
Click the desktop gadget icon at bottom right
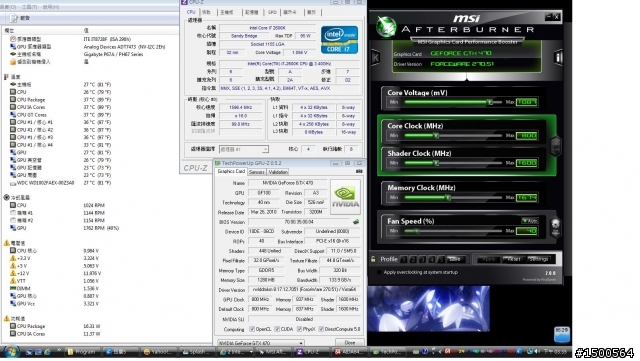tap(562, 334)
